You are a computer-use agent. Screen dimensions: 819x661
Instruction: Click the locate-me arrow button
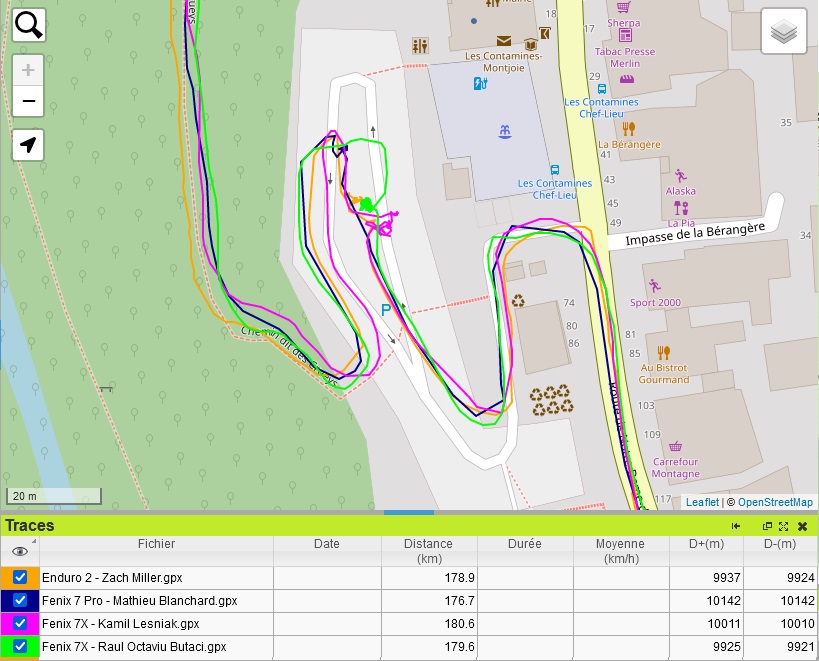[x=29, y=145]
